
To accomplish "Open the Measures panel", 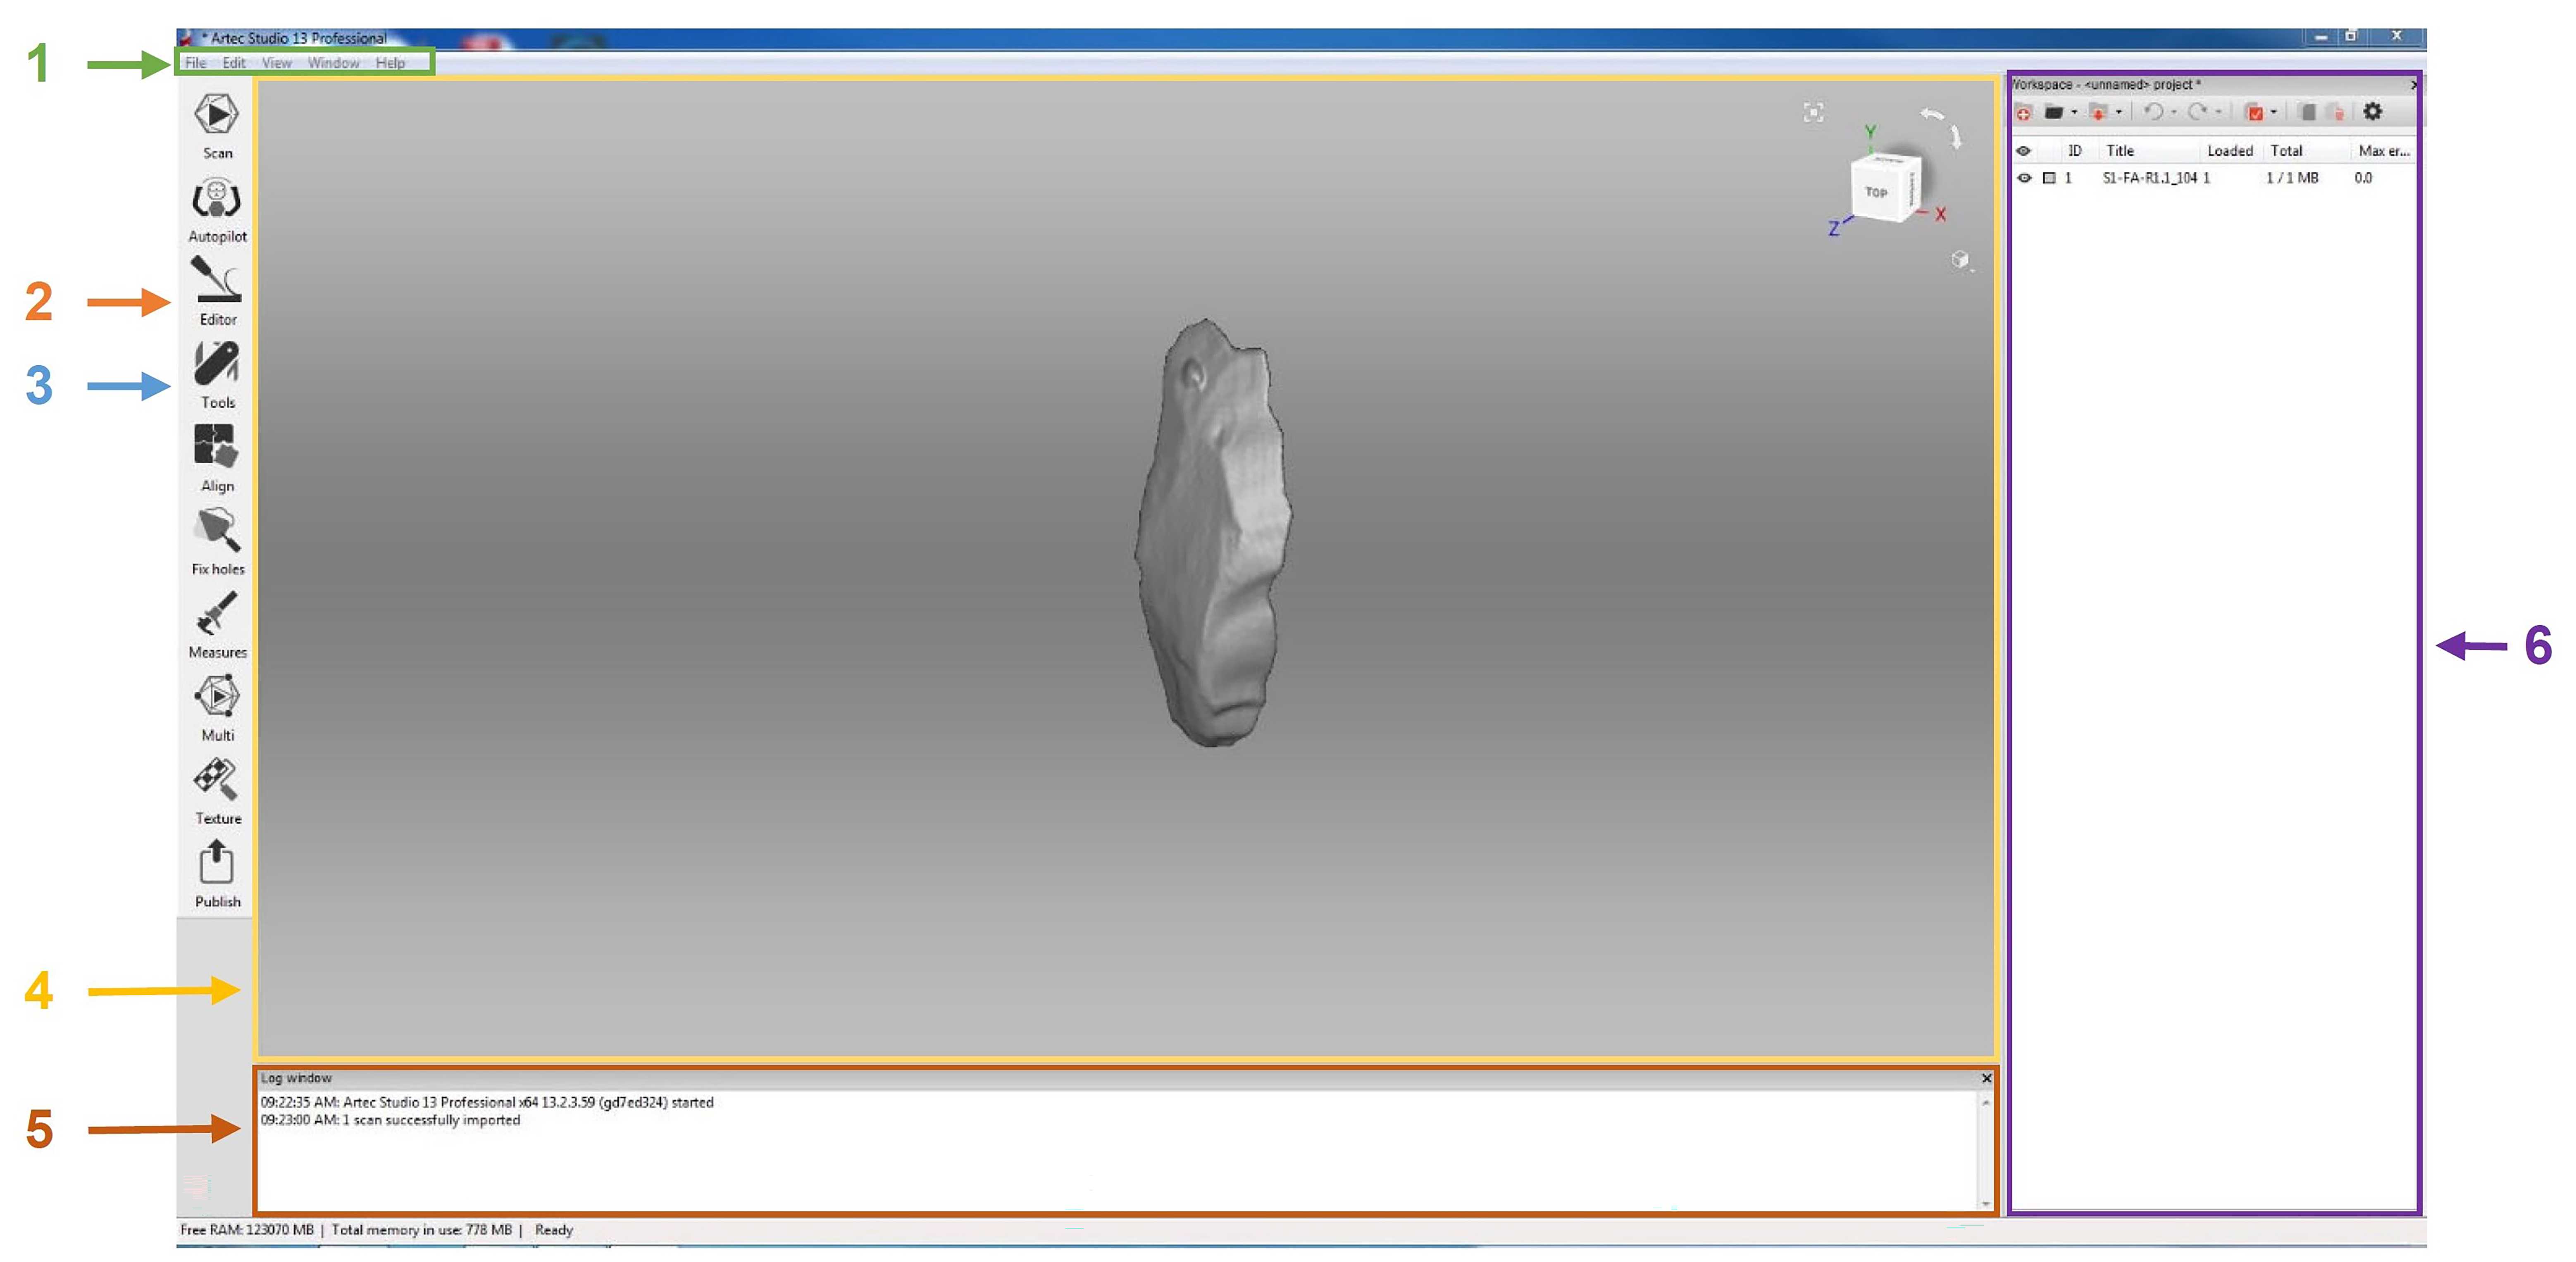I will pyautogui.click(x=217, y=625).
